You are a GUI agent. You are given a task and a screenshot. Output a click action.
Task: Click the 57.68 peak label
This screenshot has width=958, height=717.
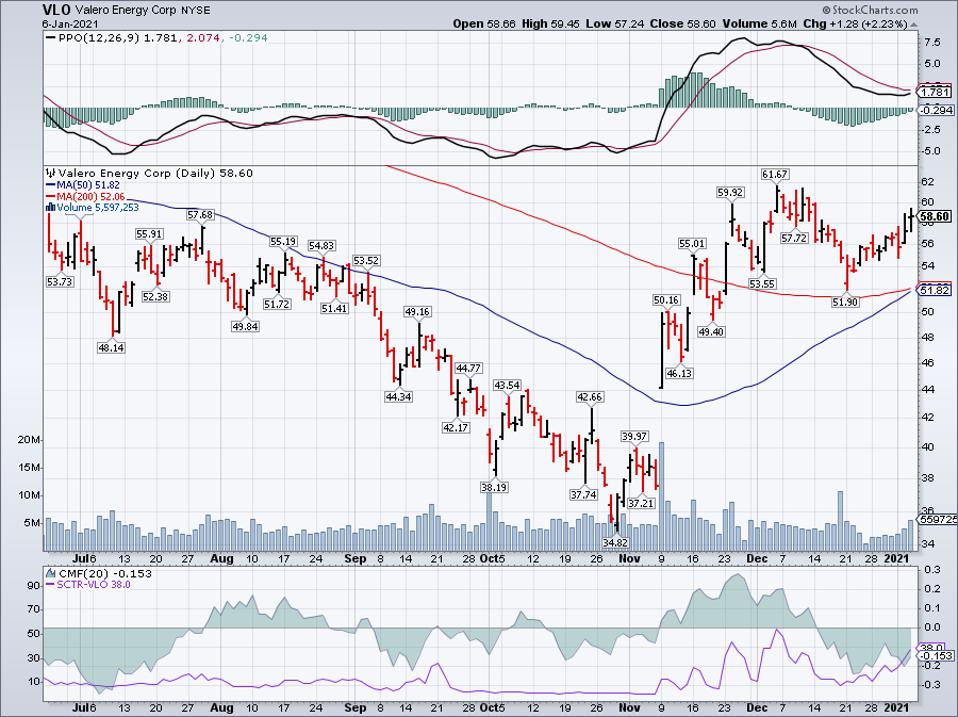click(201, 215)
